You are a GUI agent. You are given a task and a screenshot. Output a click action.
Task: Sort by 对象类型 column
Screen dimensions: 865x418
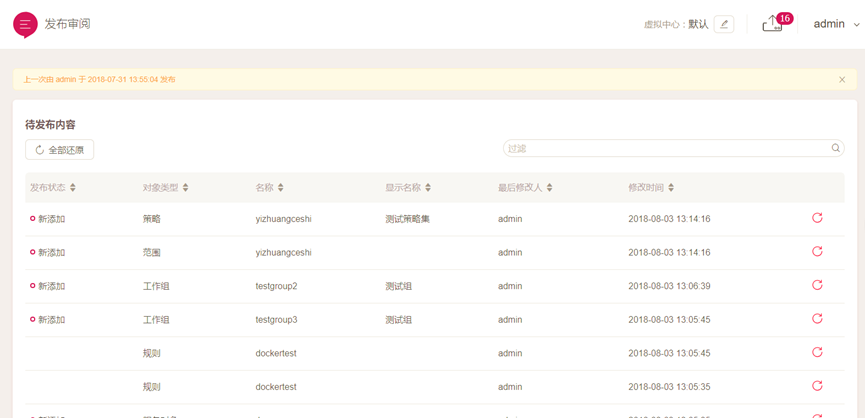(x=165, y=188)
